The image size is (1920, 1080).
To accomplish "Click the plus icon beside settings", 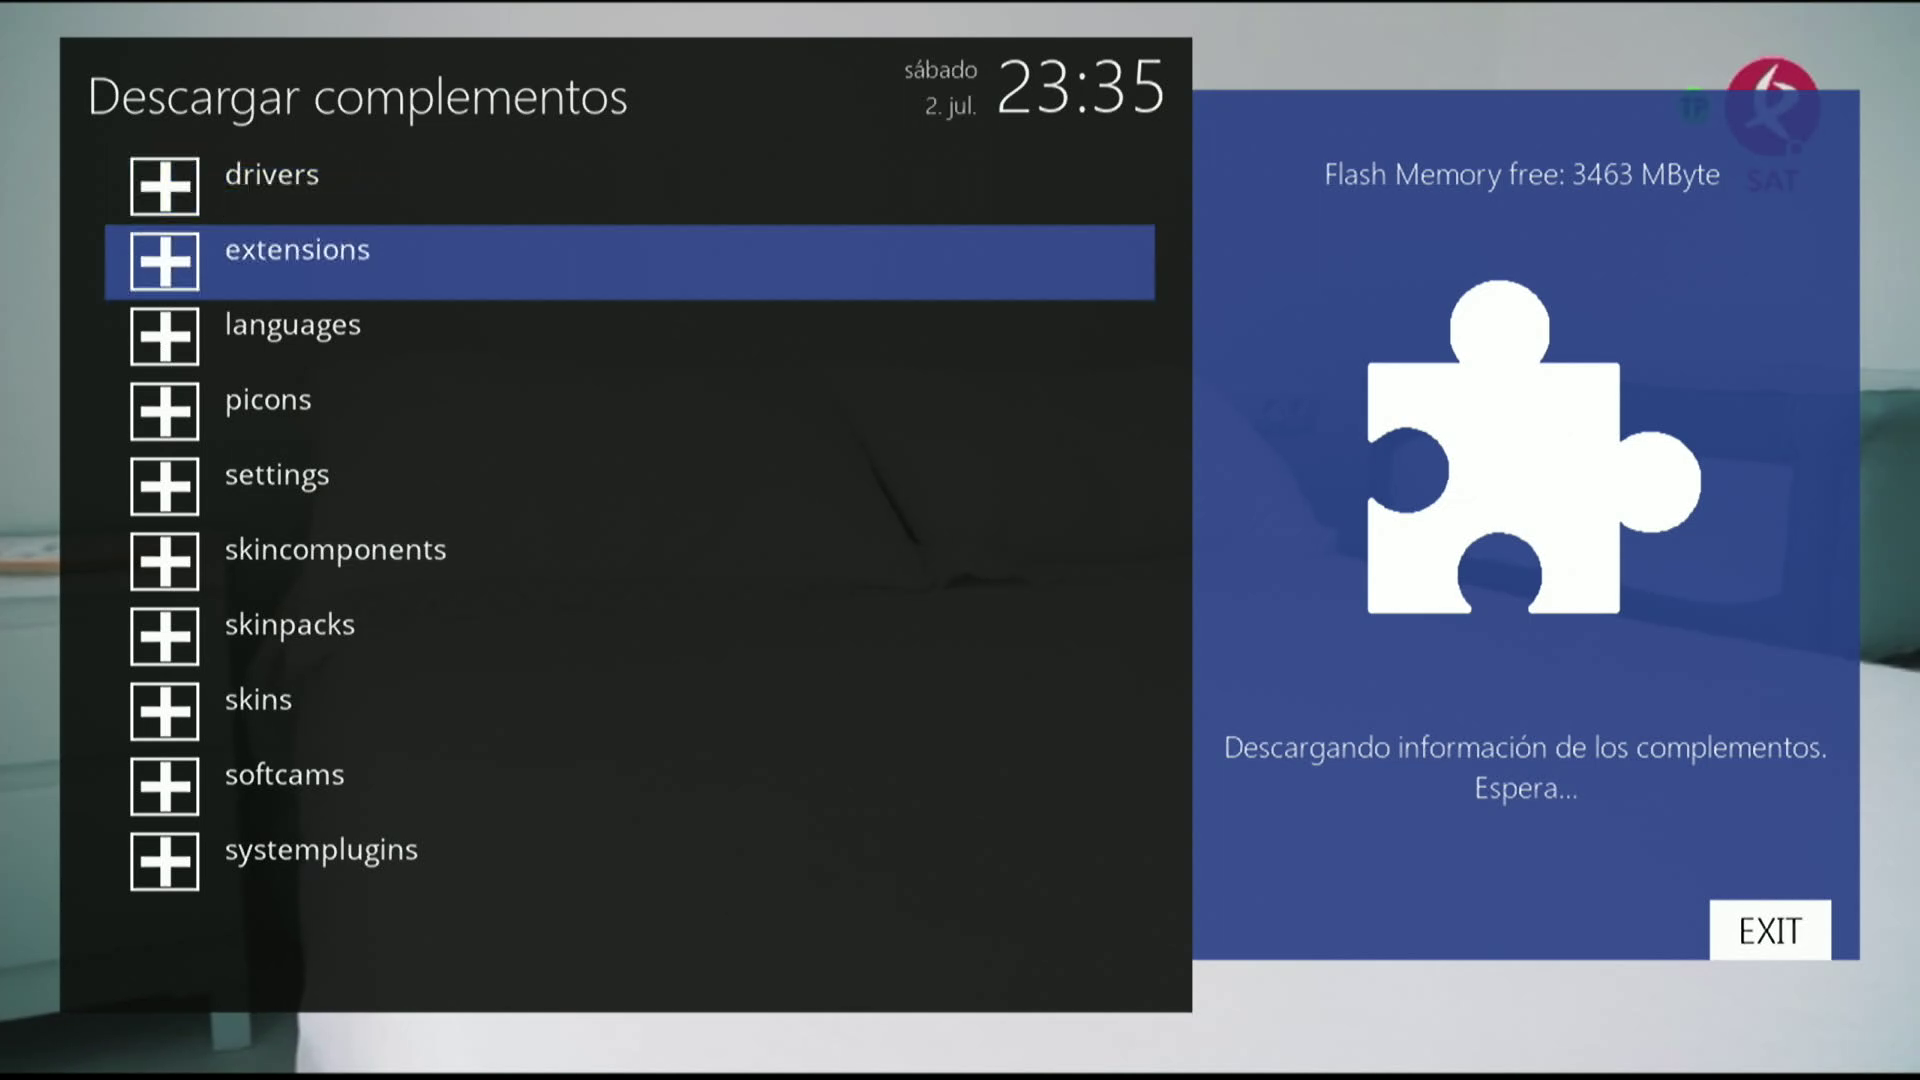I will (165, 486).
